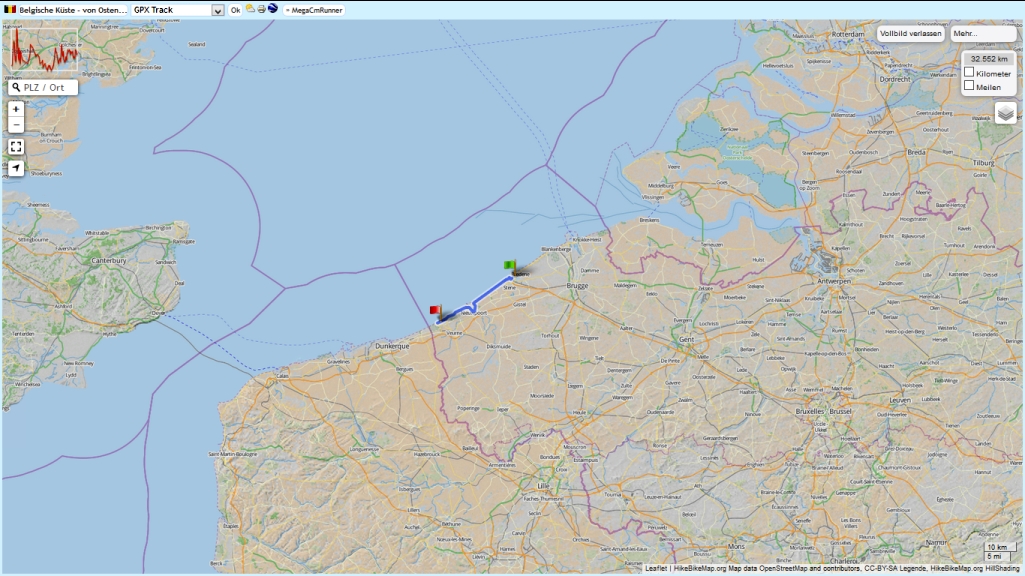This screenshot has height=576, width=1025.
Task: Click the locate-me arrow icon
Action: click(x=16, y=168)
